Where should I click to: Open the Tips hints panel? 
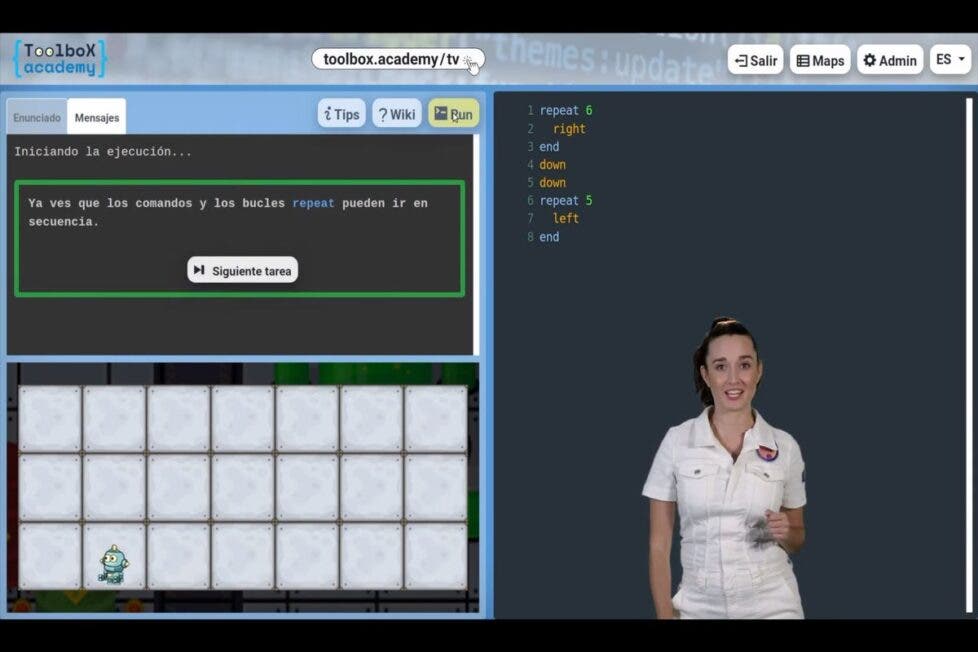coord(341,114)
